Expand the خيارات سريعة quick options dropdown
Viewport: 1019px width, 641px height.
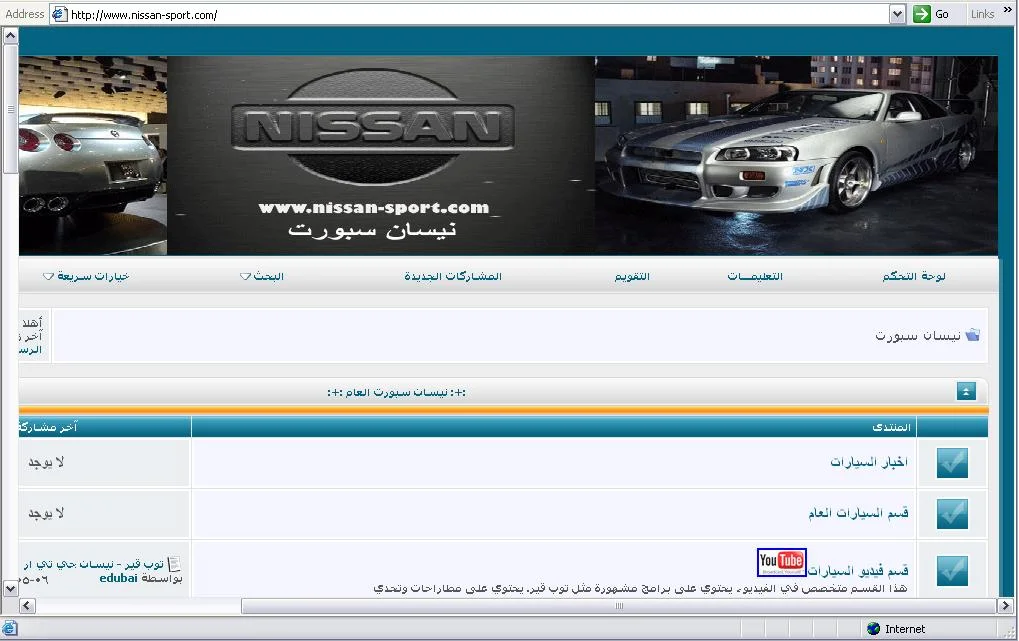coord(86,276)
